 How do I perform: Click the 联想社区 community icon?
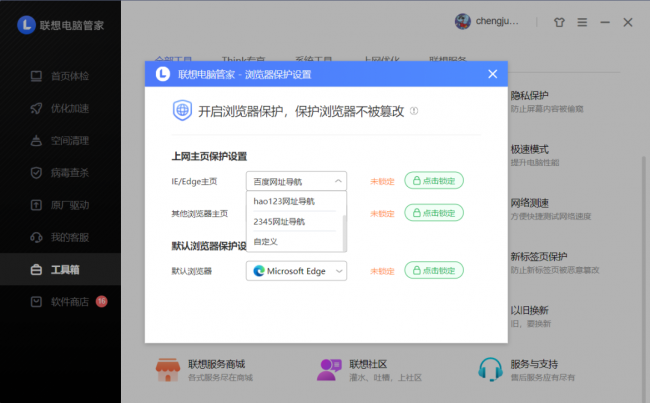(x=329, y=369)
